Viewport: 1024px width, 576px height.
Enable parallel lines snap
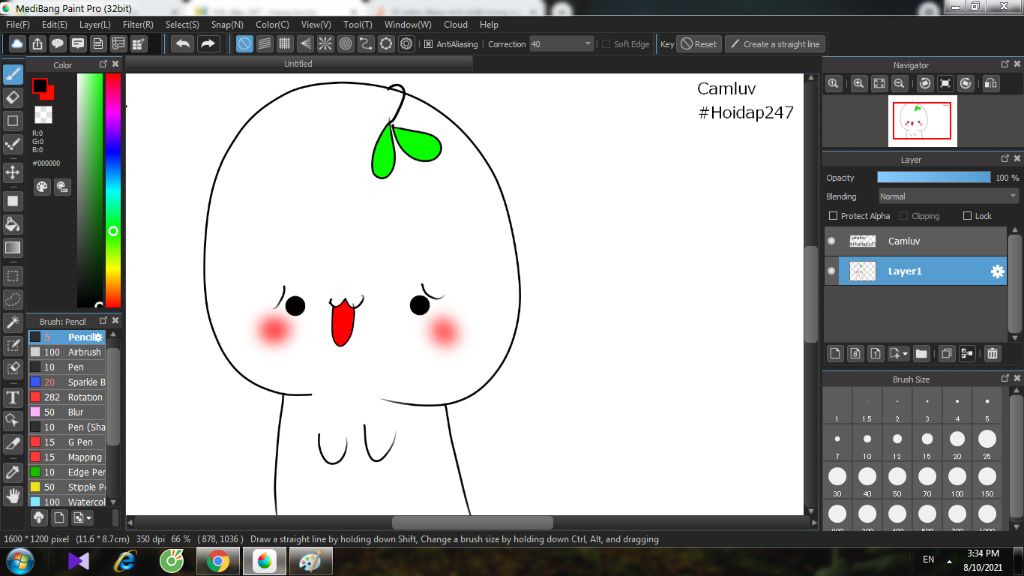pyautogui.click(x=264, y=44)
